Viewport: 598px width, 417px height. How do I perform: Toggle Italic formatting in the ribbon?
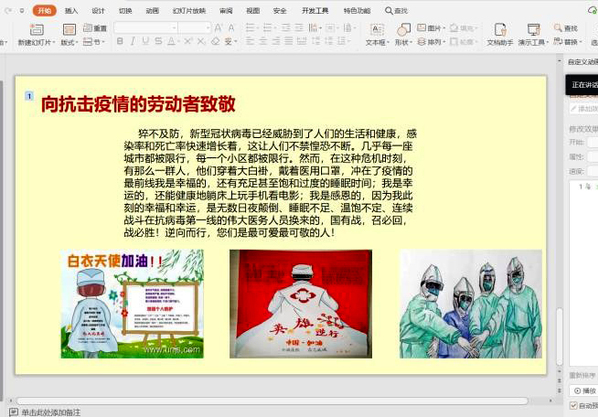coord(133,41)
